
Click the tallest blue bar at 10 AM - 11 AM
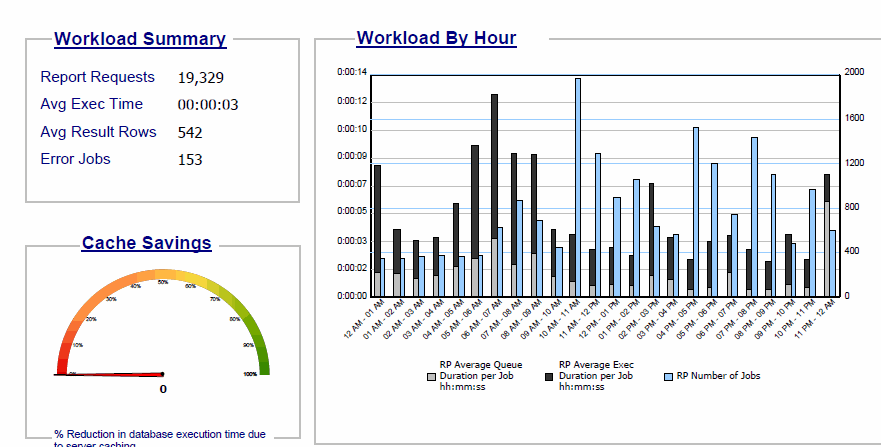(x=577, y=187)
